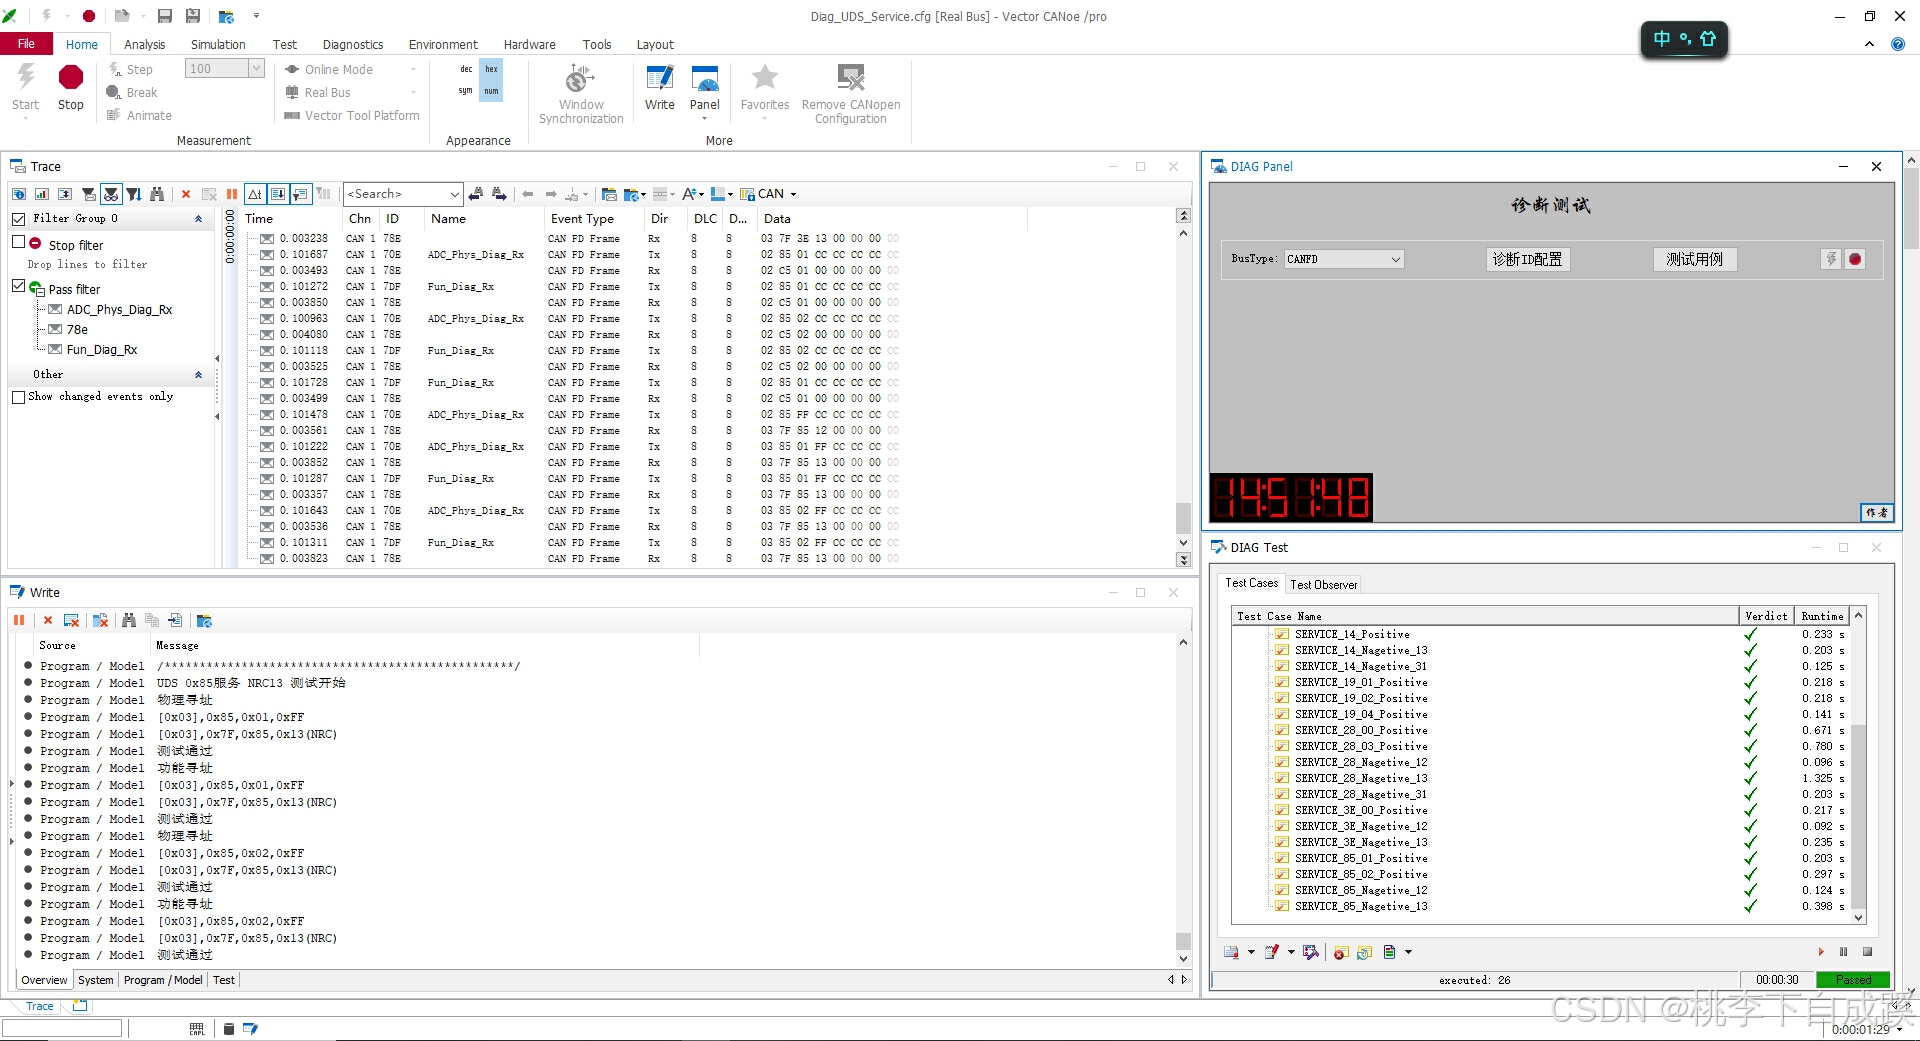Open the step value 100 dropdown

click(x=256, y=68)
